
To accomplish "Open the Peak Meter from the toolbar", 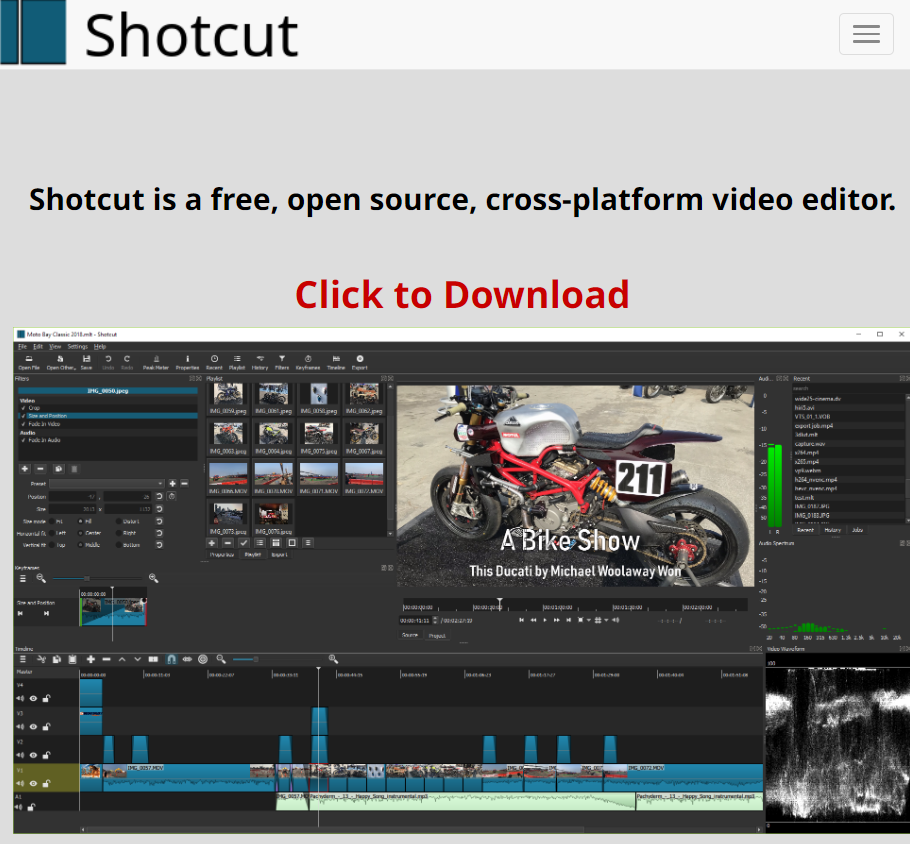I will (x=156, y=362).
